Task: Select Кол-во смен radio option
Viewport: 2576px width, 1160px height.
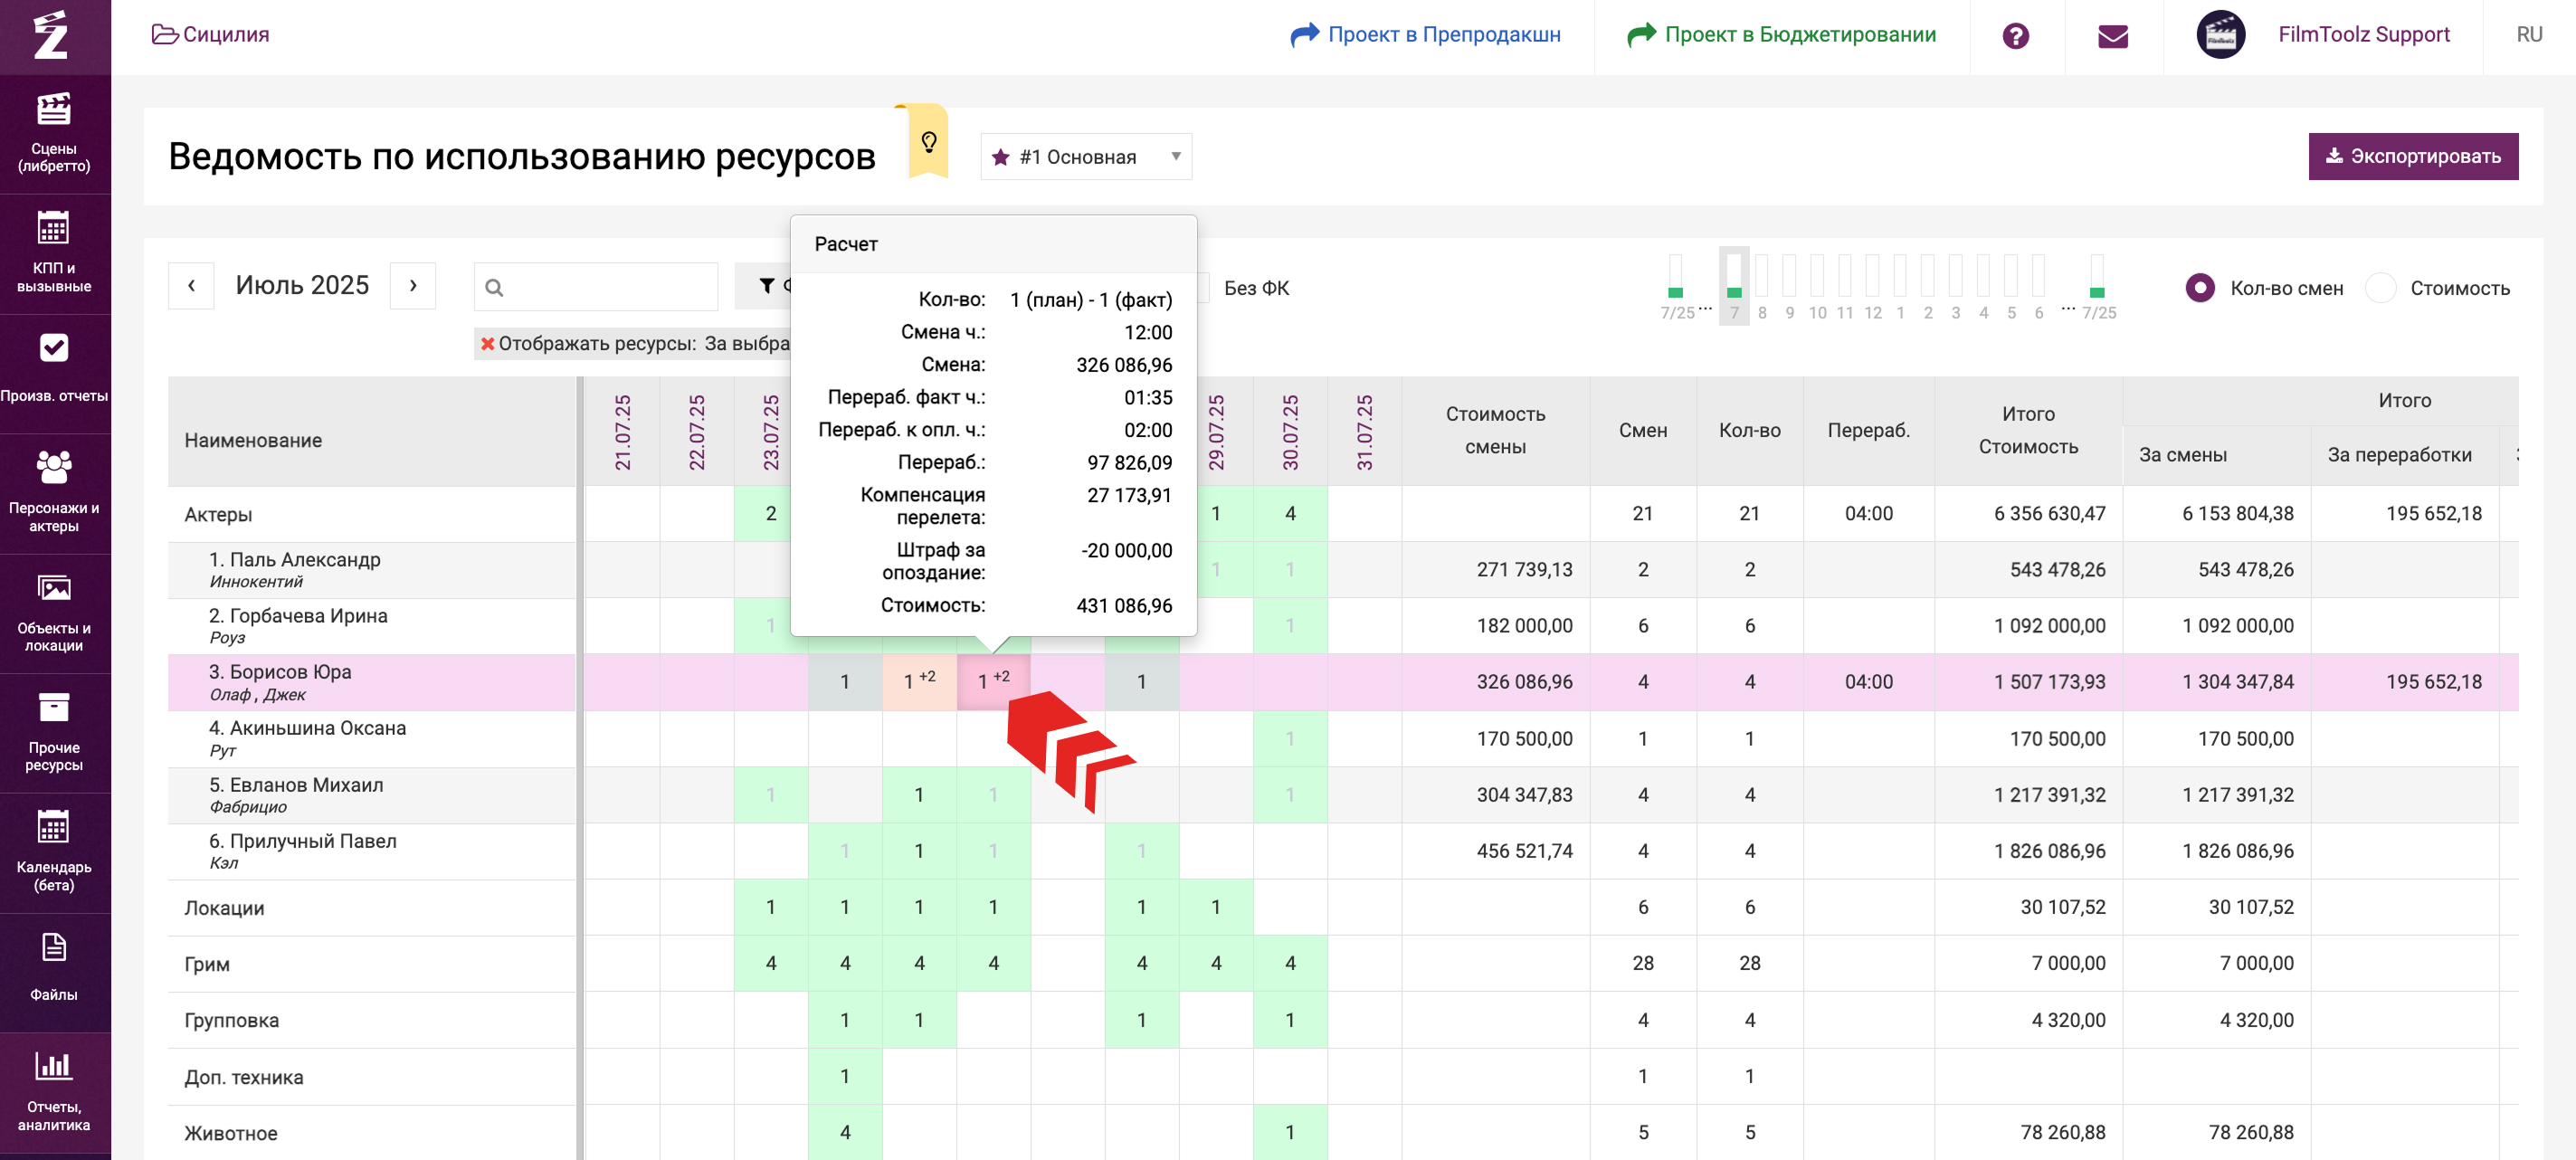Action: tap(2199, 288)
